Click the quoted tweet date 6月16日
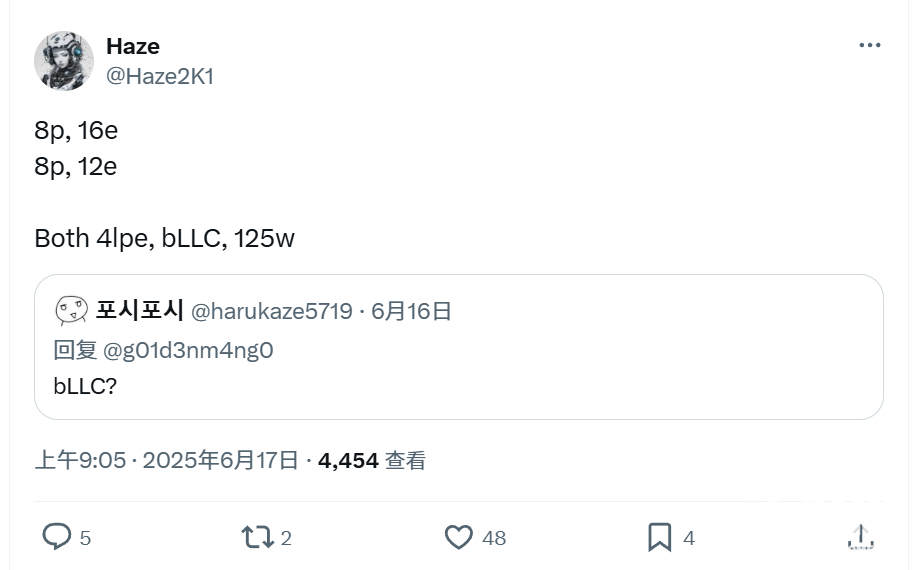 411,311
